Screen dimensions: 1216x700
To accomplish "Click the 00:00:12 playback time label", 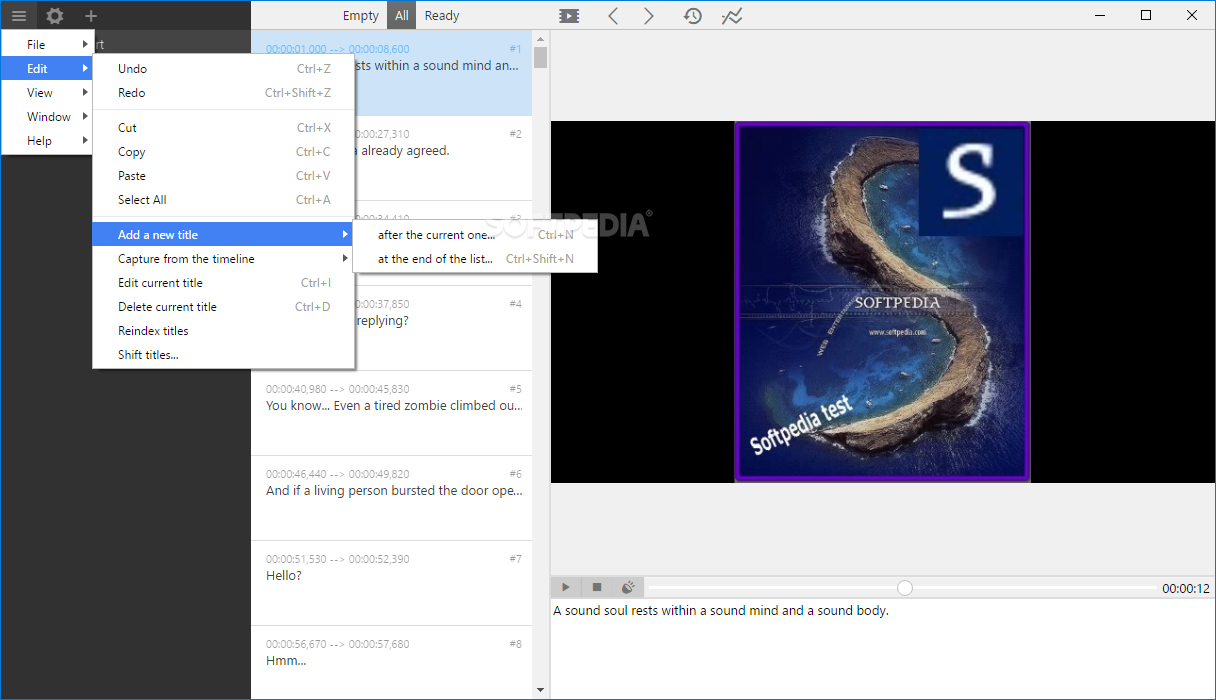I will coord(1186,589).
